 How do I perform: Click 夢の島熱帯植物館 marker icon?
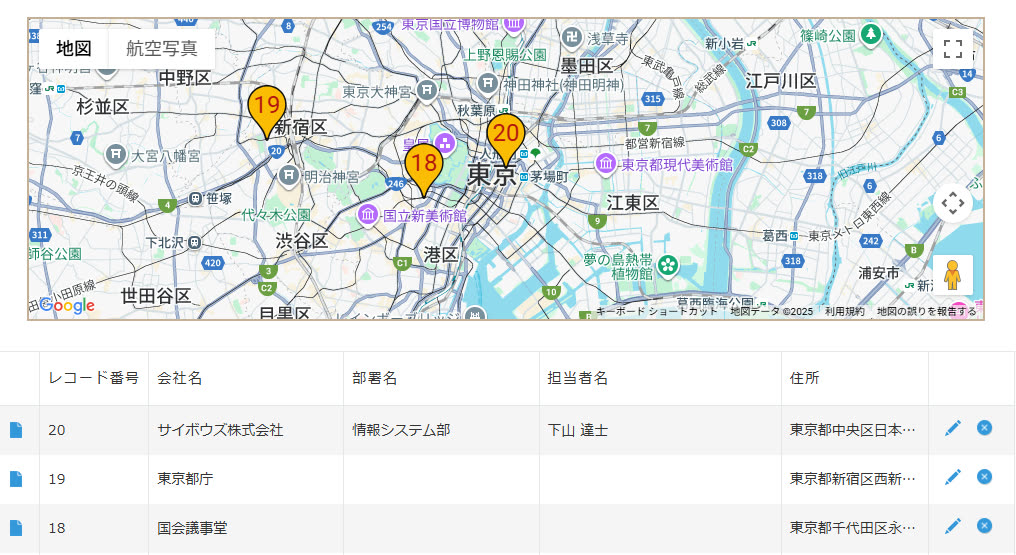point(668,265)
